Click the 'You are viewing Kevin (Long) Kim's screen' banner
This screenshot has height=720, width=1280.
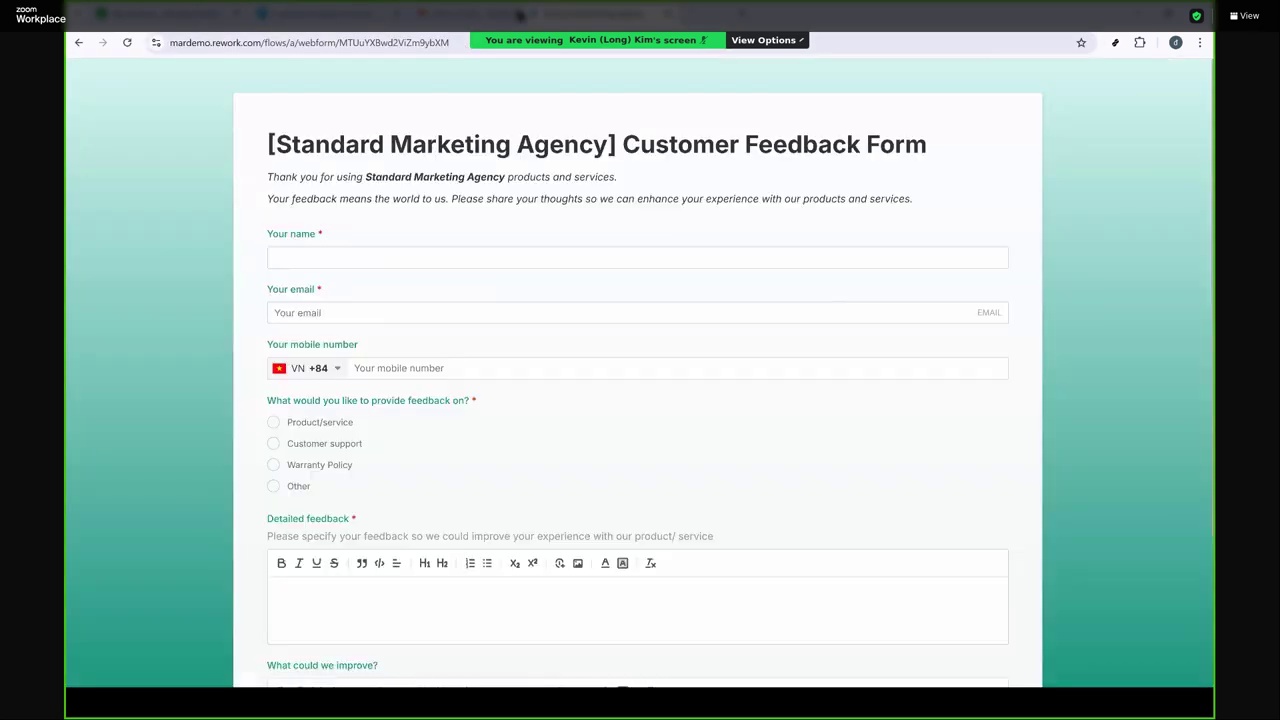tap(597, 40)
